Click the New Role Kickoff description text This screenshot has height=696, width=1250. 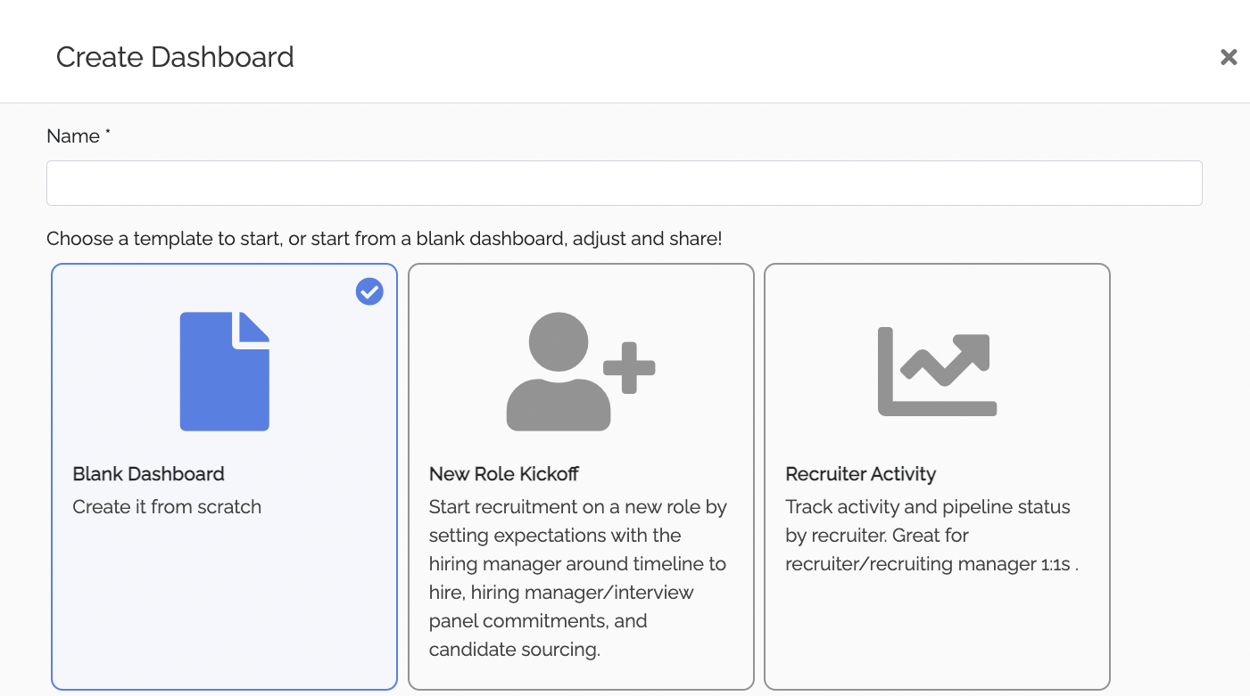point(580,564)
